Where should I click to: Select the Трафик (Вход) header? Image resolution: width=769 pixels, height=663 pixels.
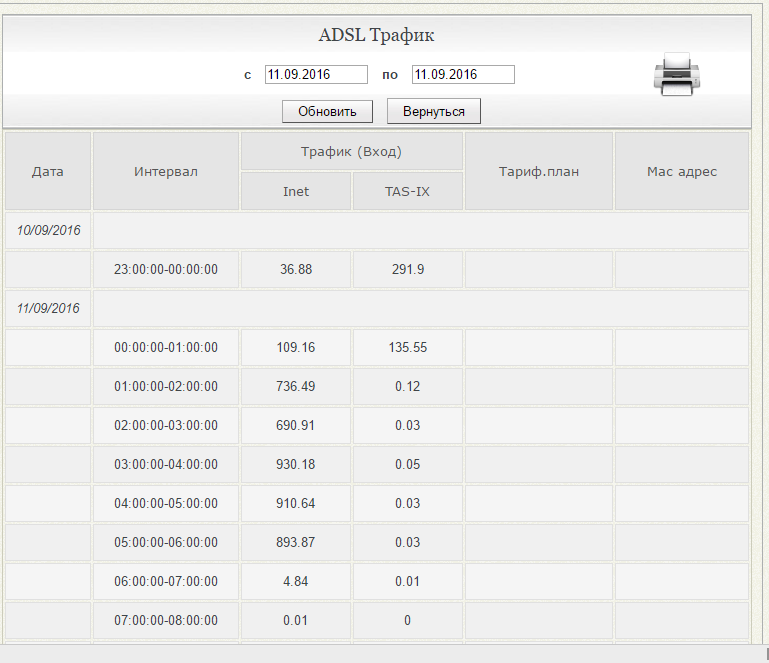coord(352,151)
